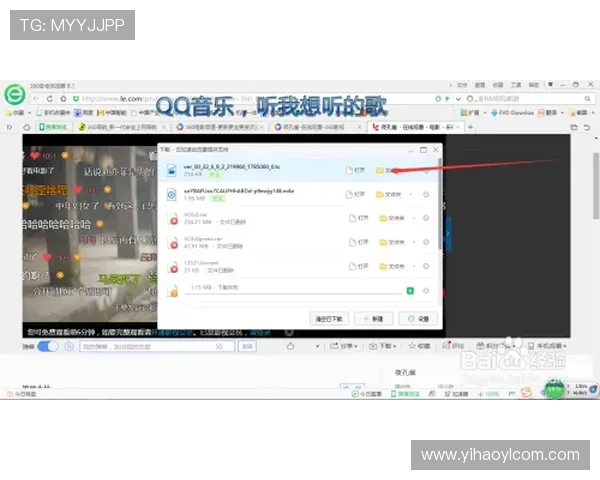Click the download progress bar of 1.15 MB item
This screenshot has width=600, height=480.
pyautogui.click(x=293, y=294)
